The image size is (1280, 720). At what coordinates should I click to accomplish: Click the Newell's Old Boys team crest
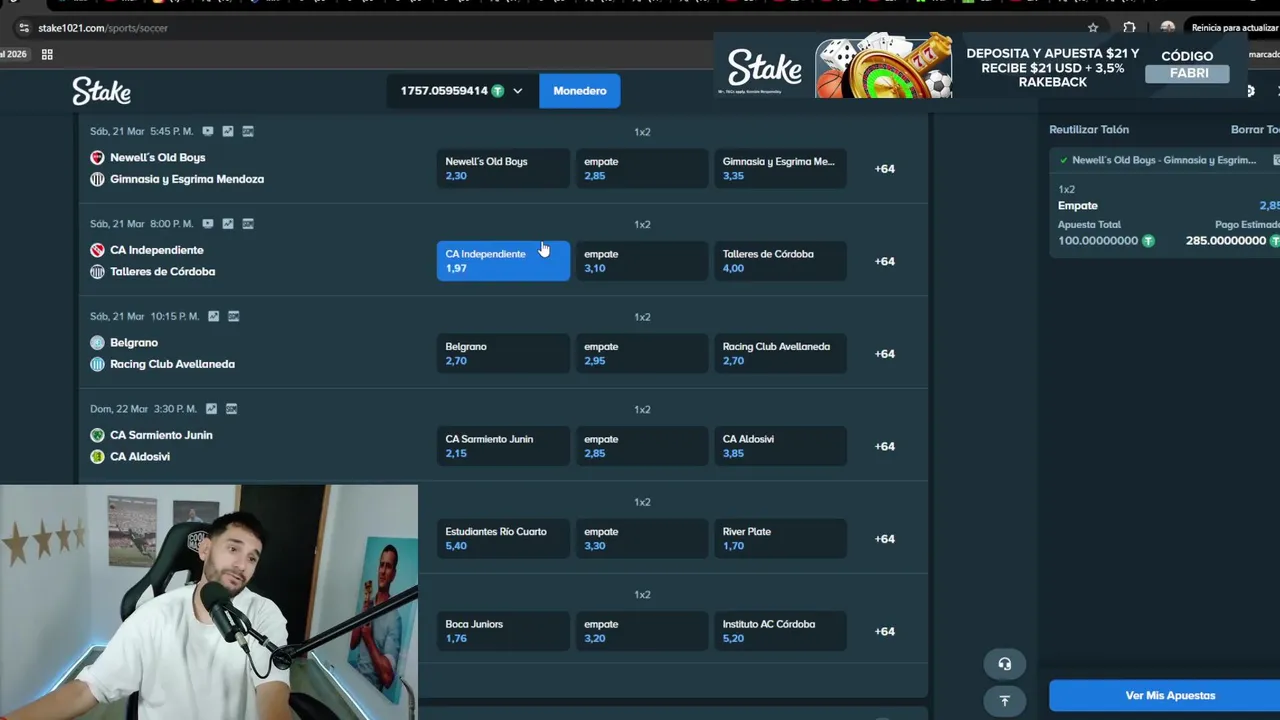[97, 157]
